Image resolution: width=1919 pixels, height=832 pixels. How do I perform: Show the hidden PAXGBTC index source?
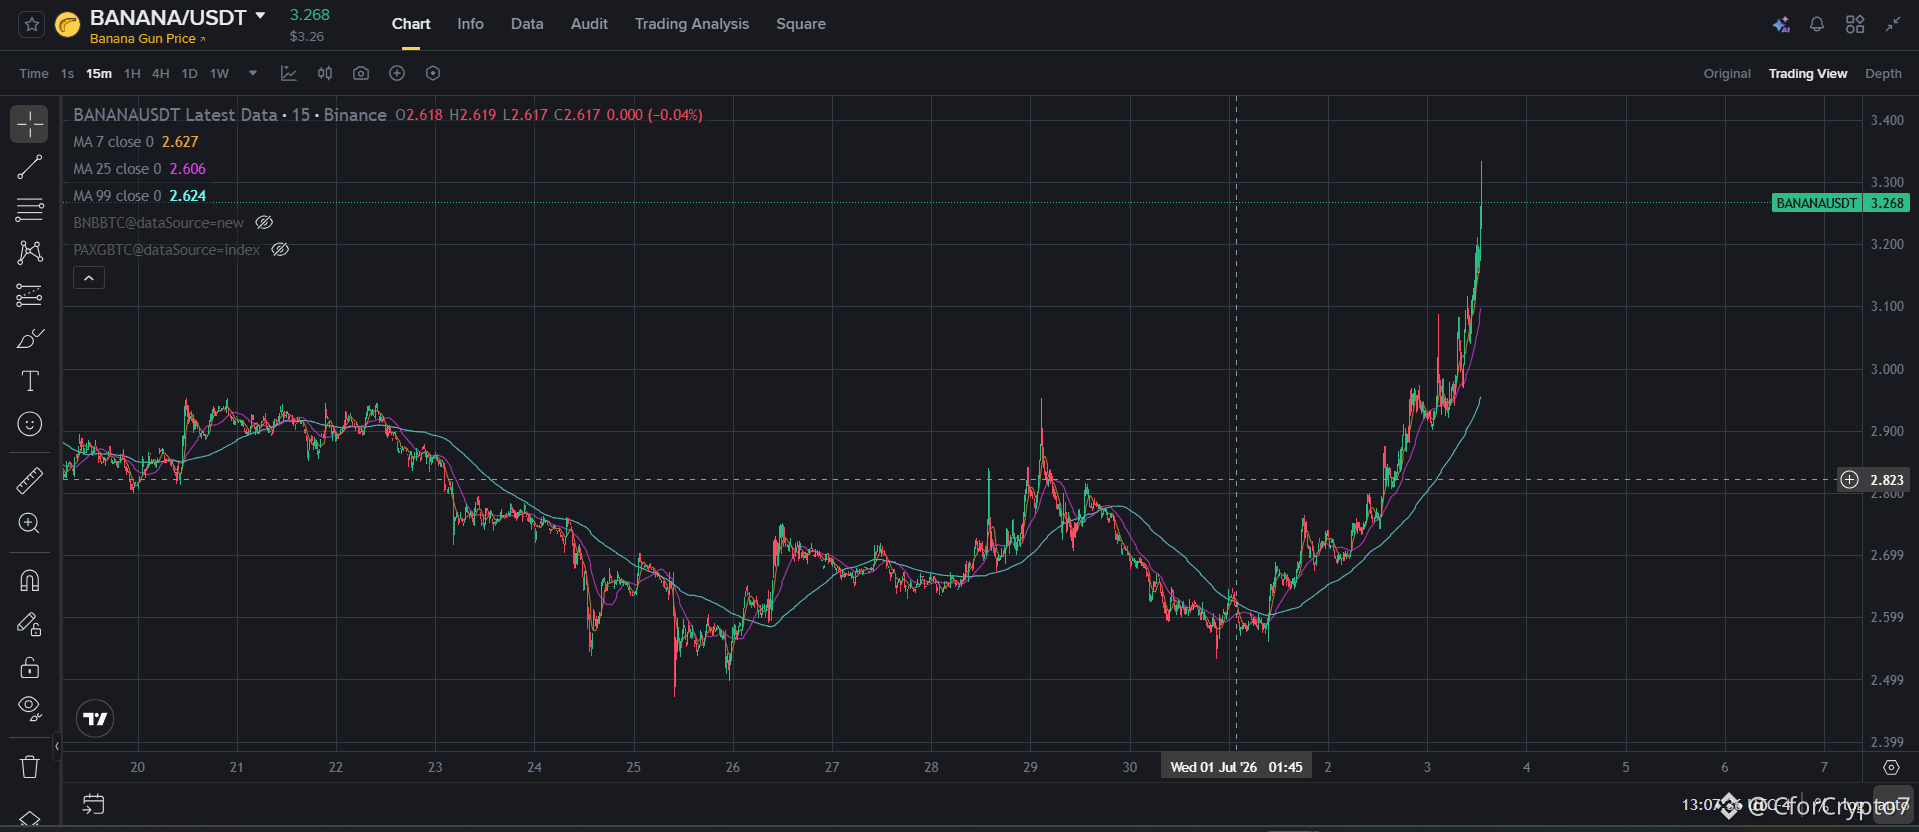pos(280,250)
